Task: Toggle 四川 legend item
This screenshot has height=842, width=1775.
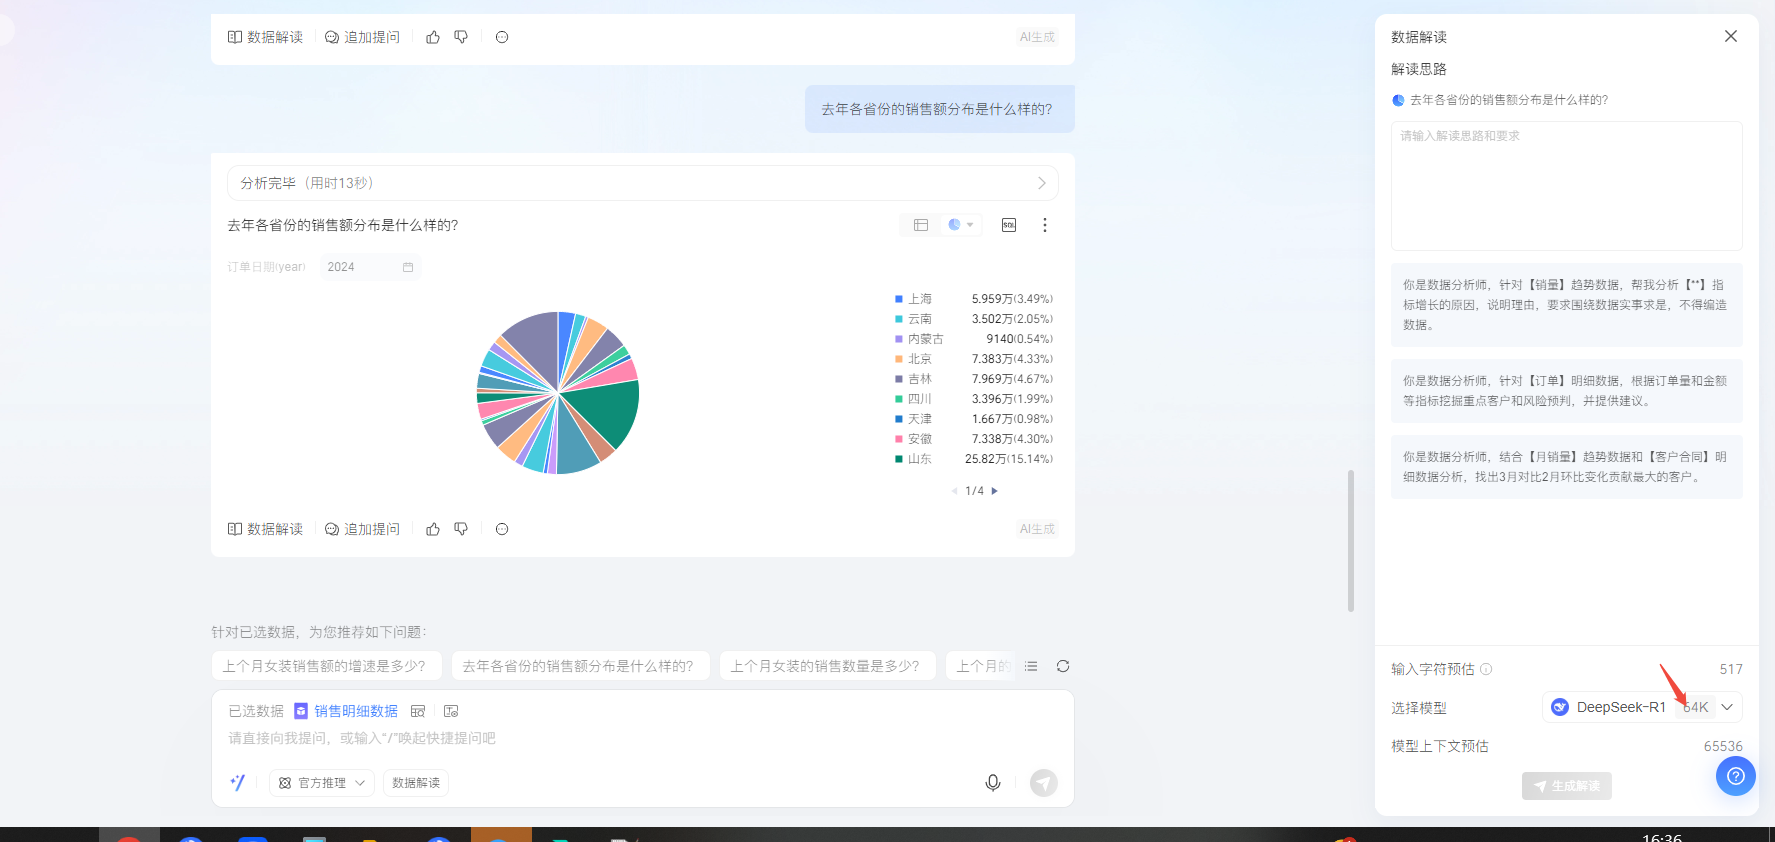Action: [x=973, y=399]
